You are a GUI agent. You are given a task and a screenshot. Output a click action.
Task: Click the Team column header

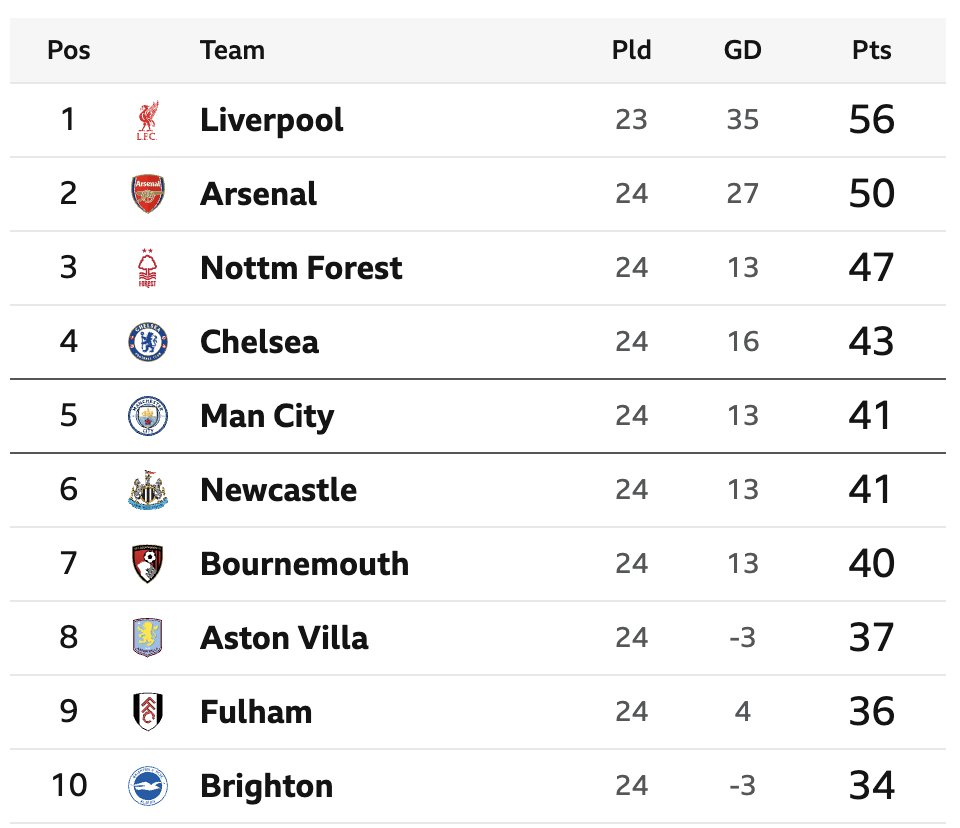click(232, 50)
